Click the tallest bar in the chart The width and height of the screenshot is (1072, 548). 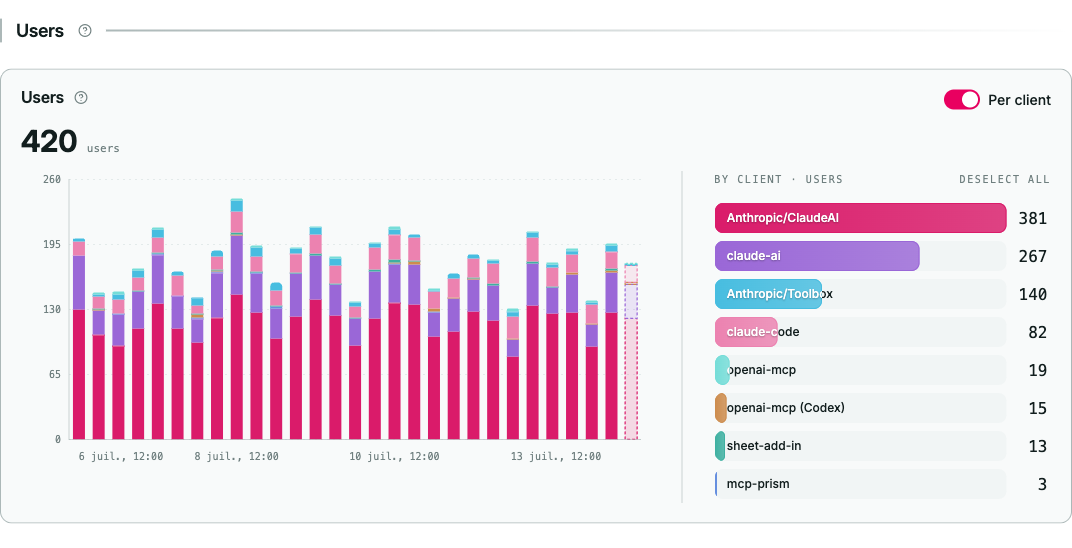[x=237, y=319]
